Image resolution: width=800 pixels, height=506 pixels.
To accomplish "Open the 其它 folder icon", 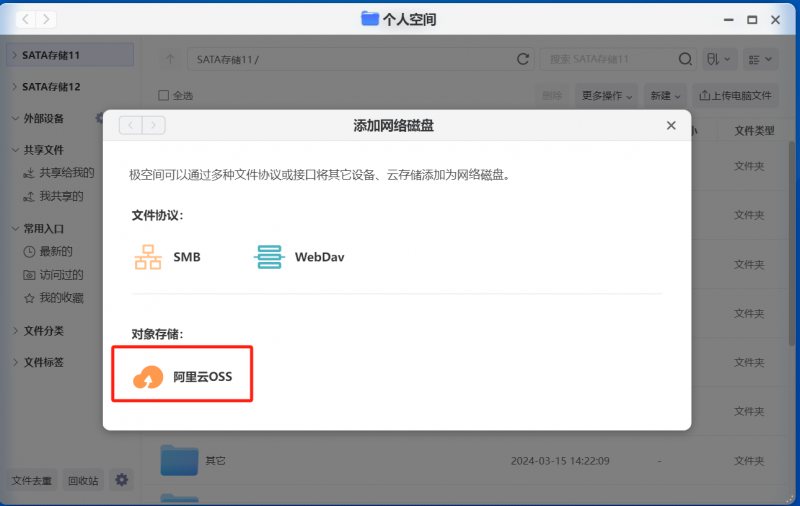I will pos(179,460).
